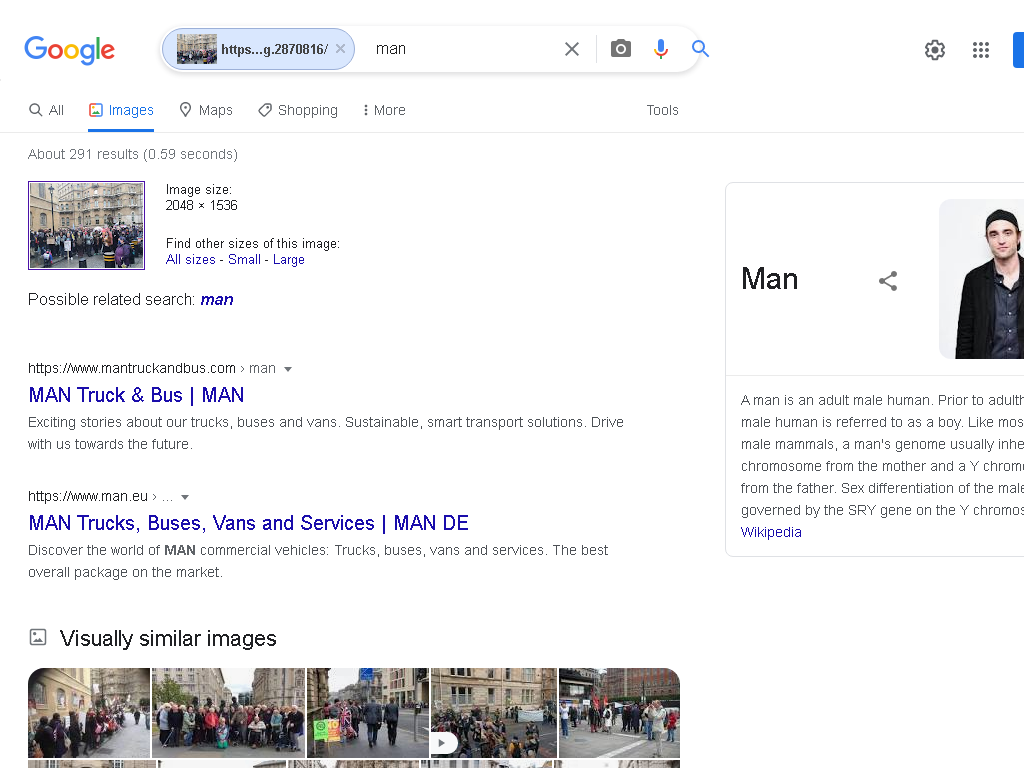Remove the uploaded image chip

(x=340, y=49)
